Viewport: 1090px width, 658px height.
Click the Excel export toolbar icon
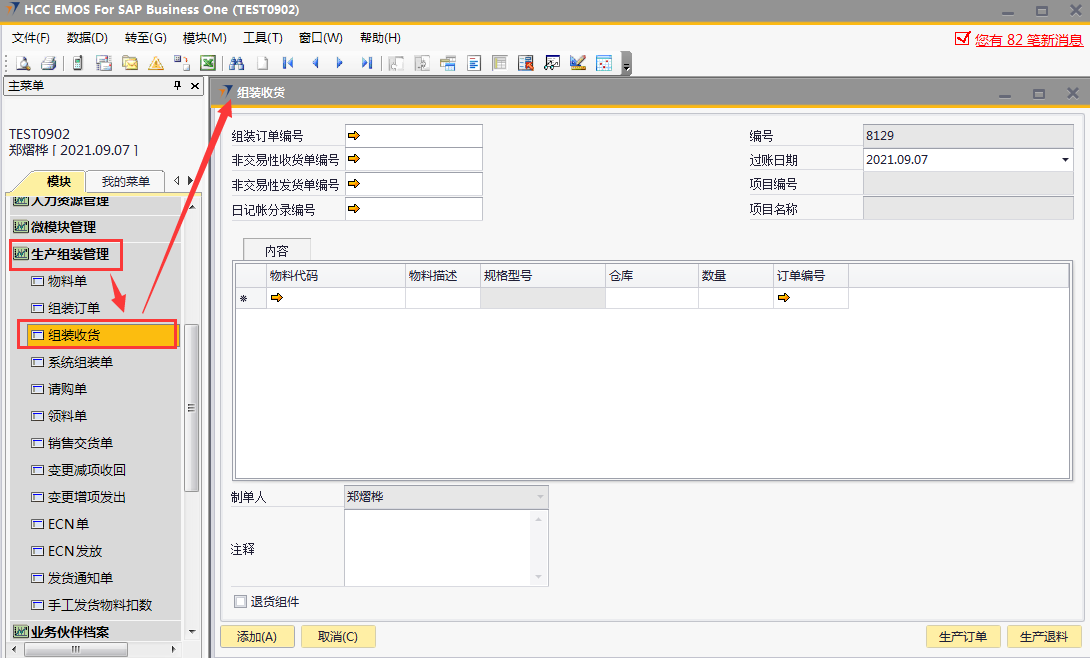208,63
